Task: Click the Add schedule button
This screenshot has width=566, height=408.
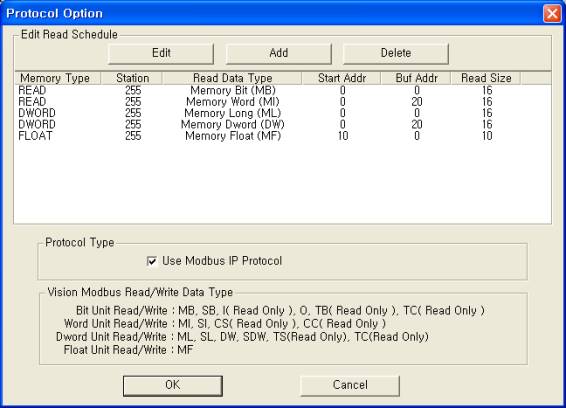Action: tap(279, 53)
